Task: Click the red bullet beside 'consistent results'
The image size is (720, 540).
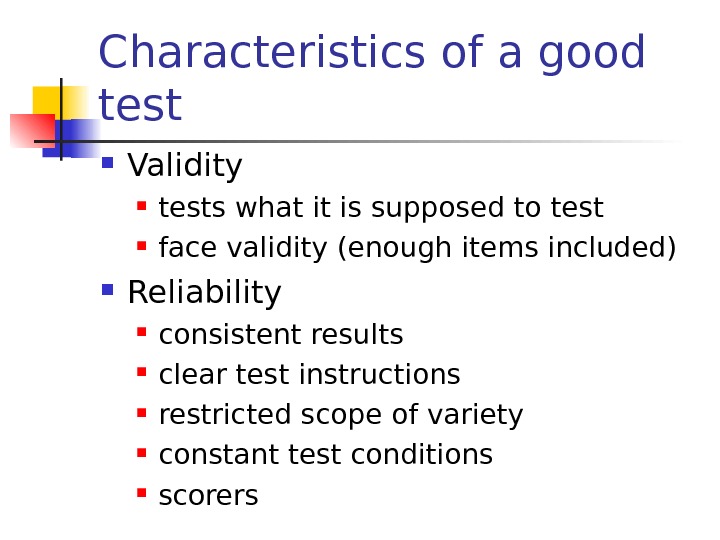Action: 142,330
